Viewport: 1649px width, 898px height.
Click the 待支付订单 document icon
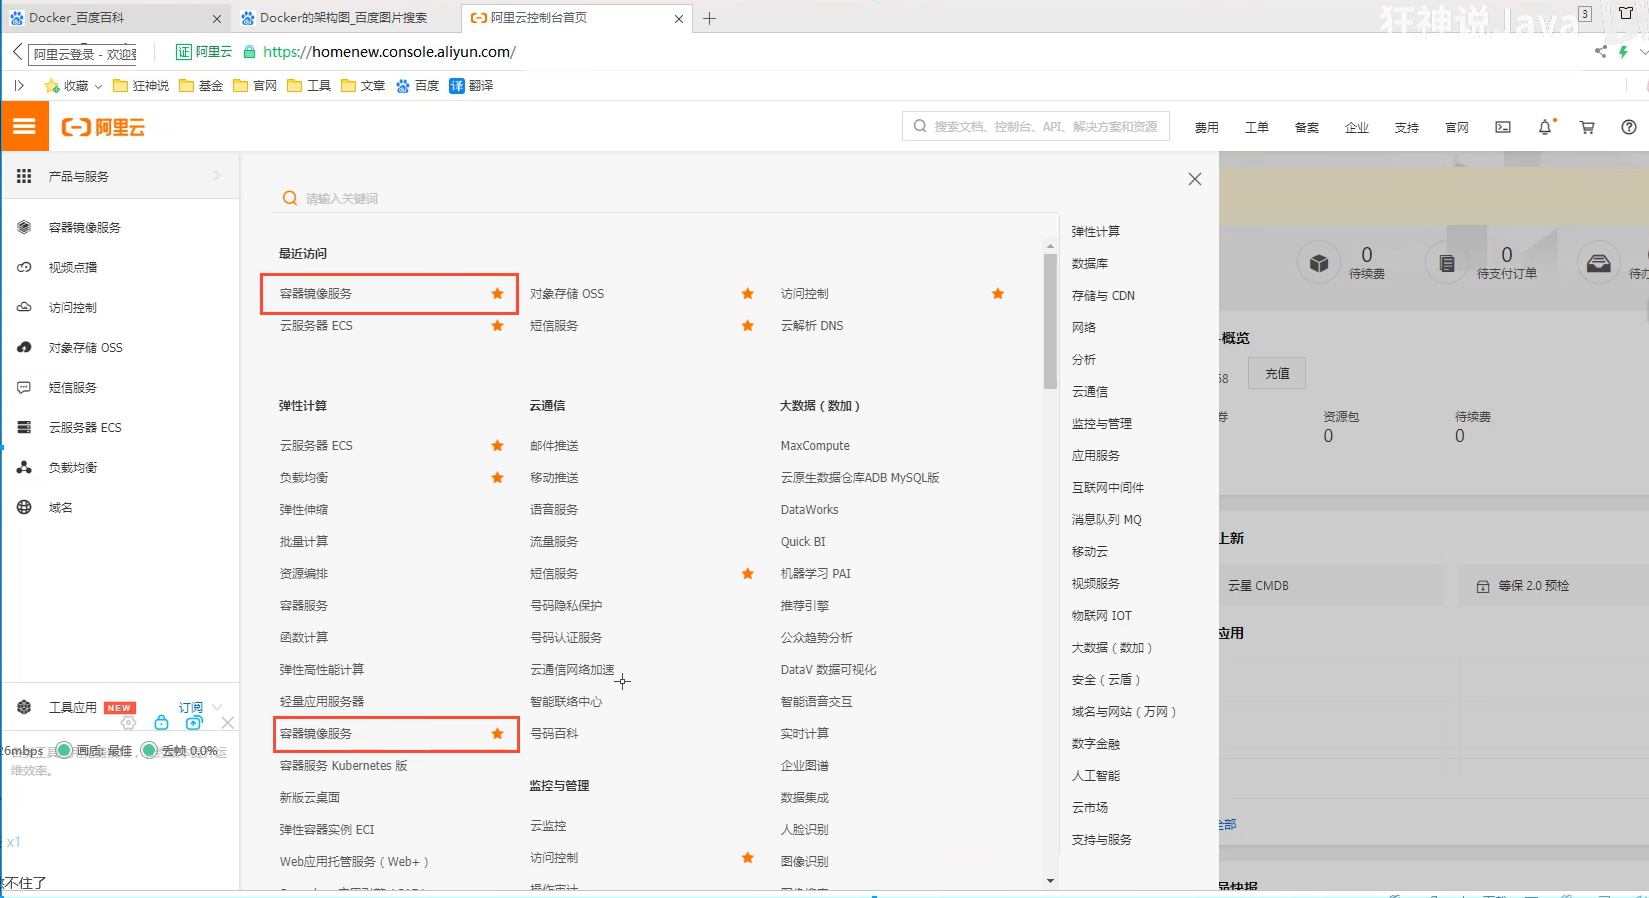(x=1446, y=263)
